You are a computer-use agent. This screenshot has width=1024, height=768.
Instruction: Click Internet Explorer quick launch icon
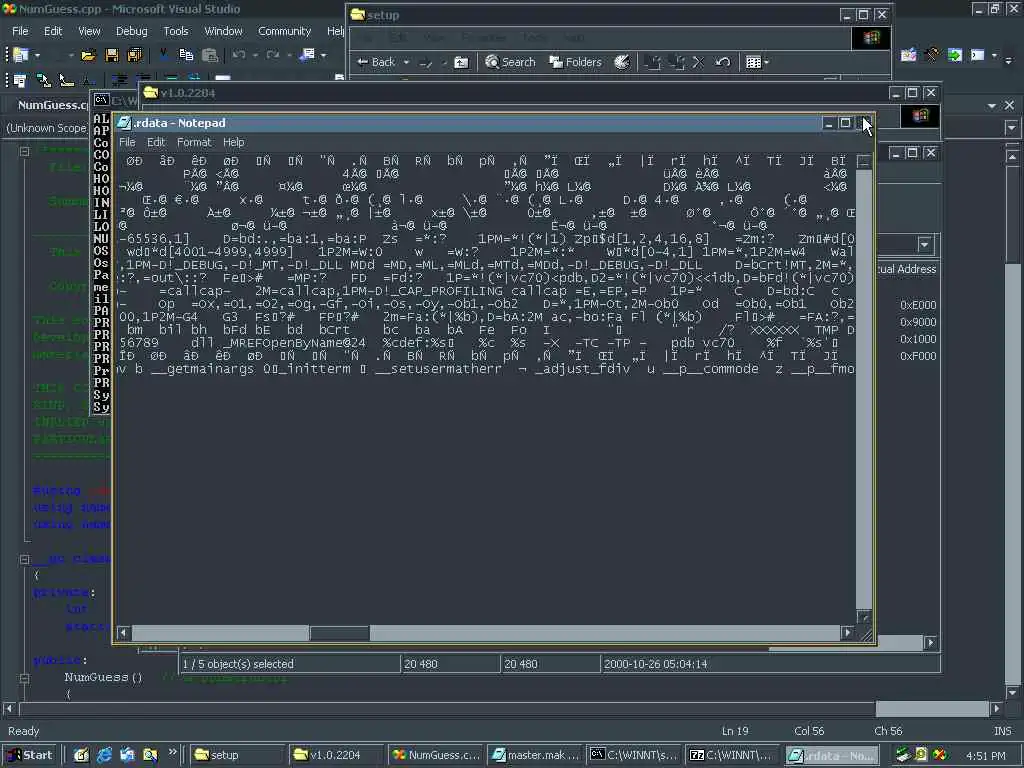[x=104, y=755]
